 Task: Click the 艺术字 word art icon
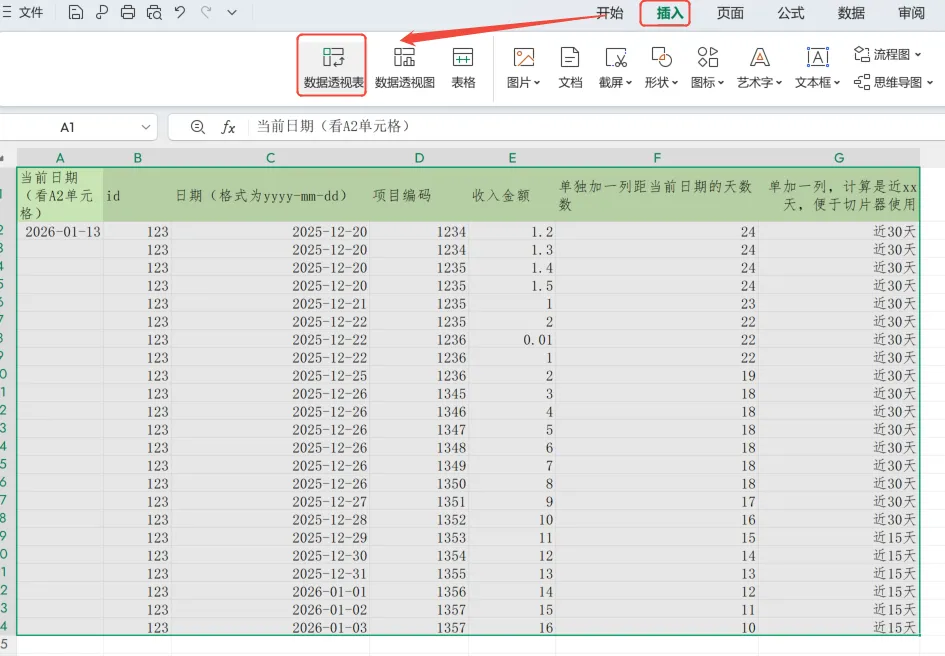(x=759, y=58)
